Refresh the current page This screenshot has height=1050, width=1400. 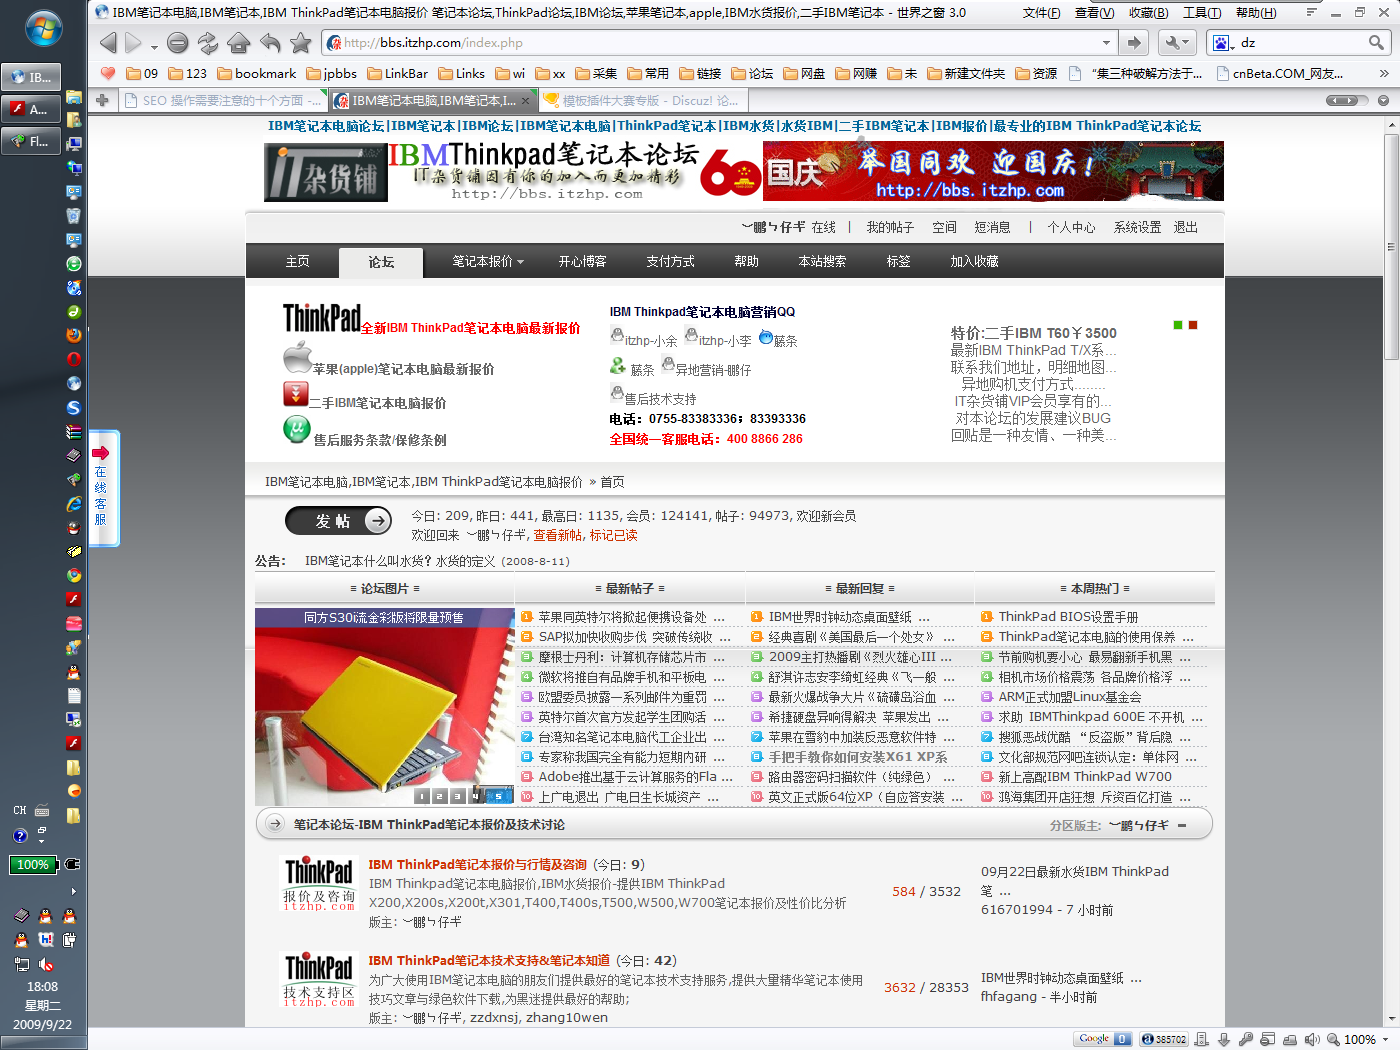tap(208, 43)
